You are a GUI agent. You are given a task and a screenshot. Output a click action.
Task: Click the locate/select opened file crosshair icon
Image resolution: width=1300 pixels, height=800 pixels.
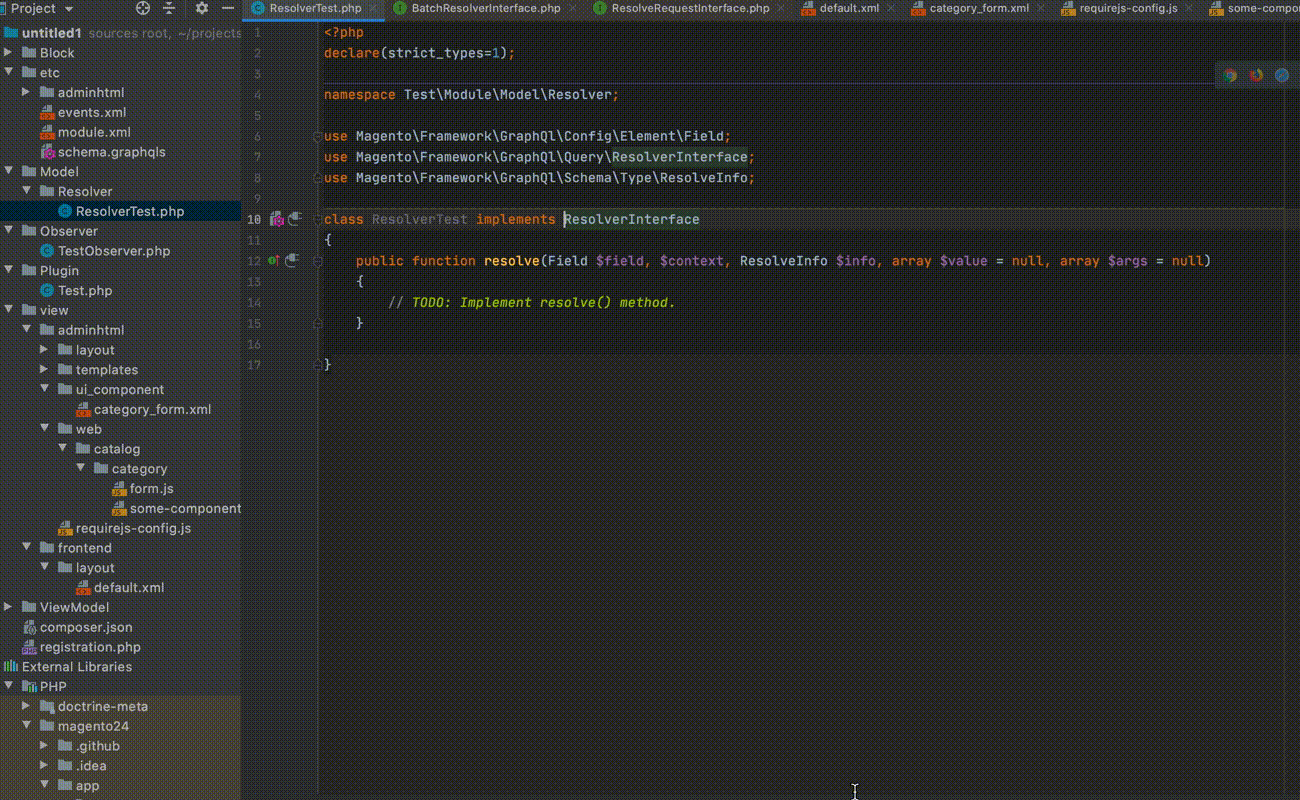coord(142,8)
